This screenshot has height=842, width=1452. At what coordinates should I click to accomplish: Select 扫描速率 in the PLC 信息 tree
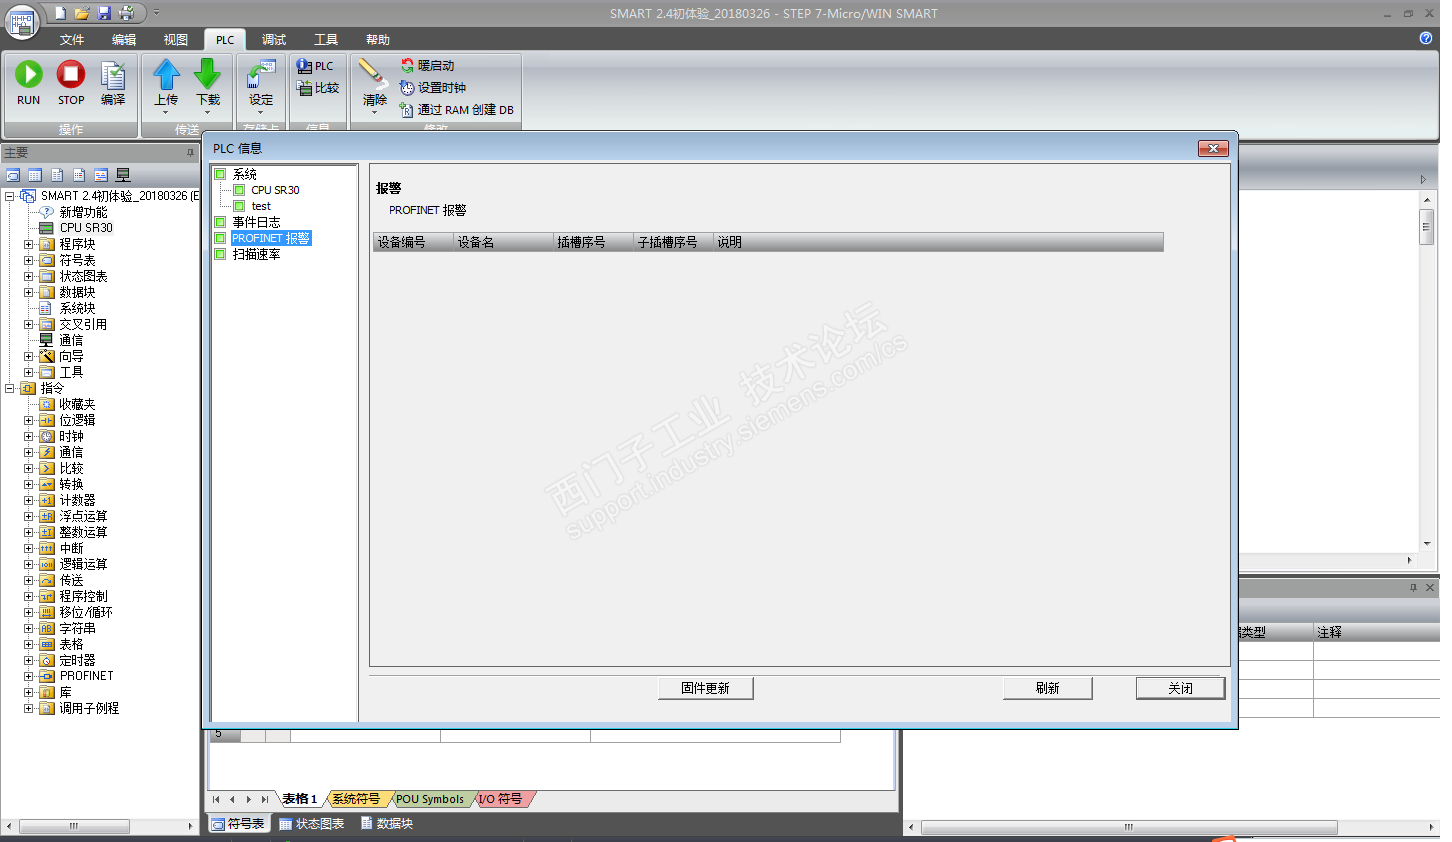256,254
